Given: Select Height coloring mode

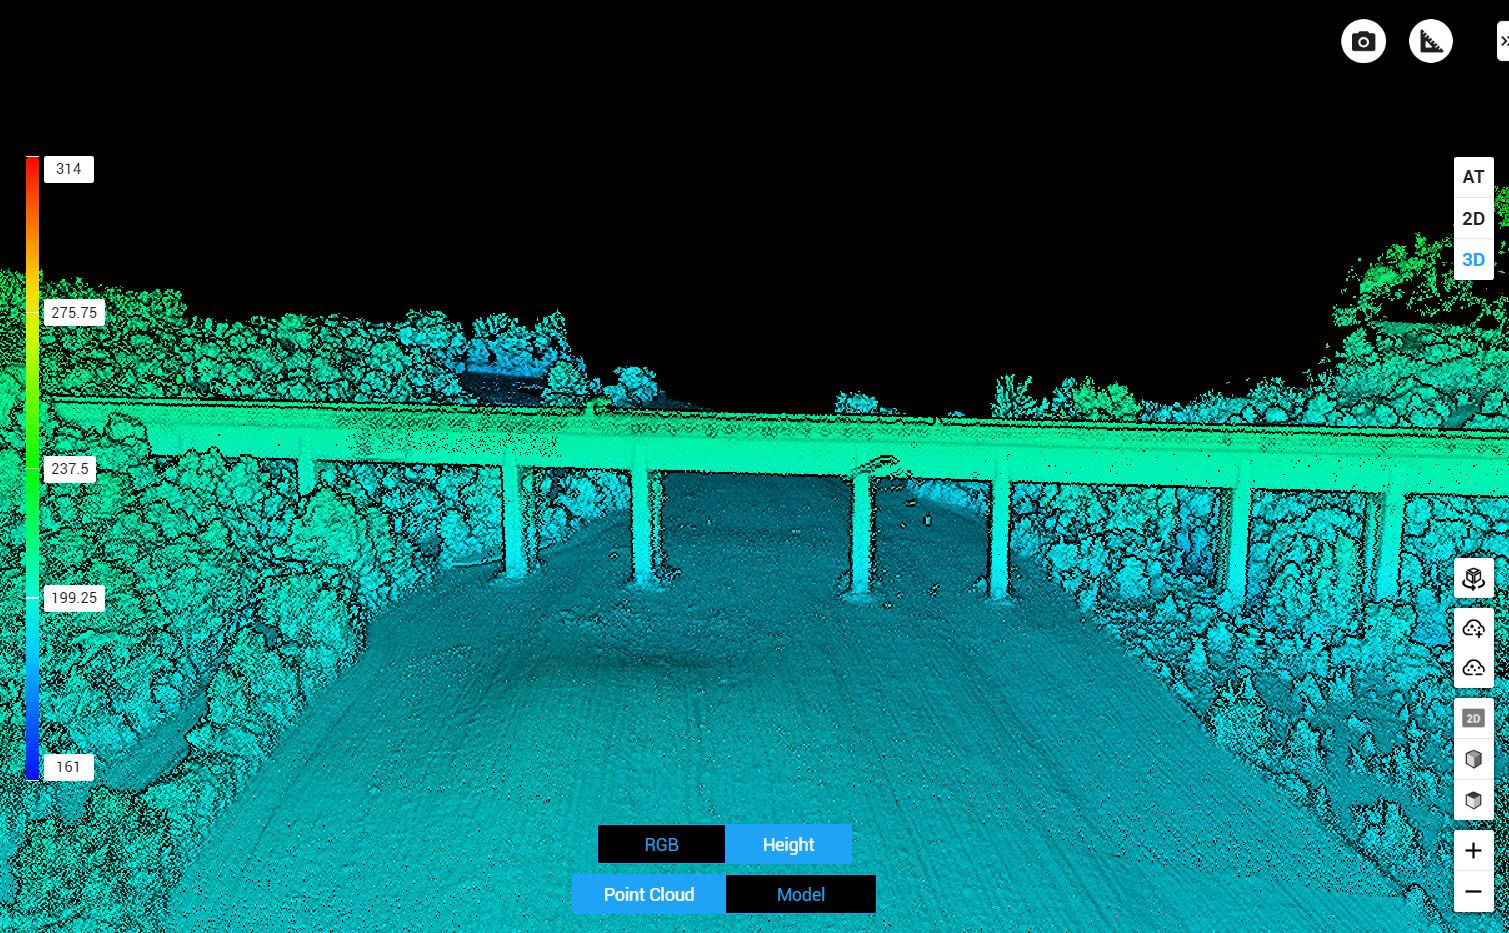Looking at the screenshot, I should [788, 844].
